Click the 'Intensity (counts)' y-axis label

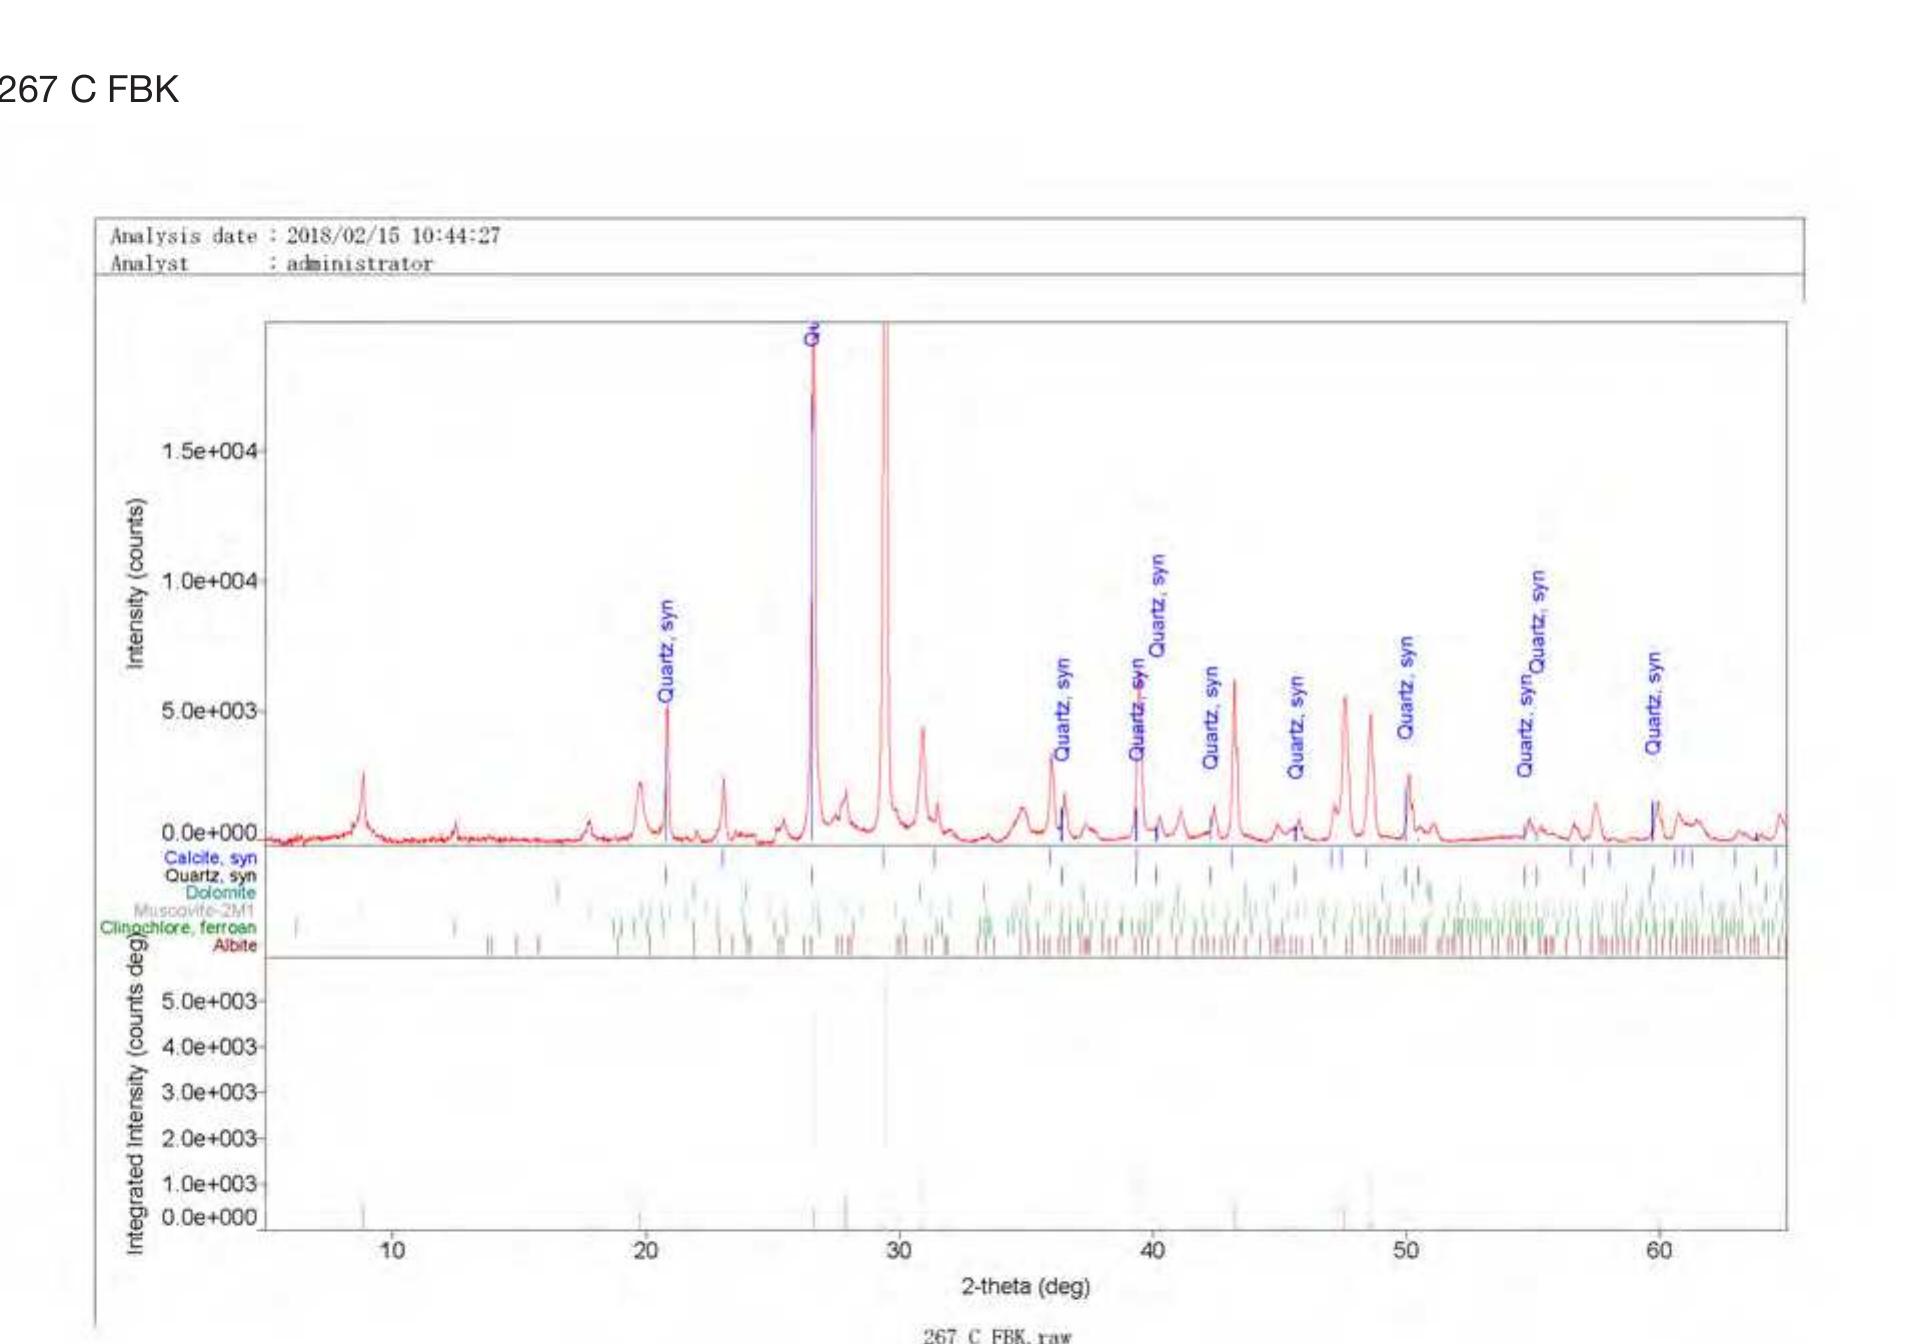tap(135, 583)
